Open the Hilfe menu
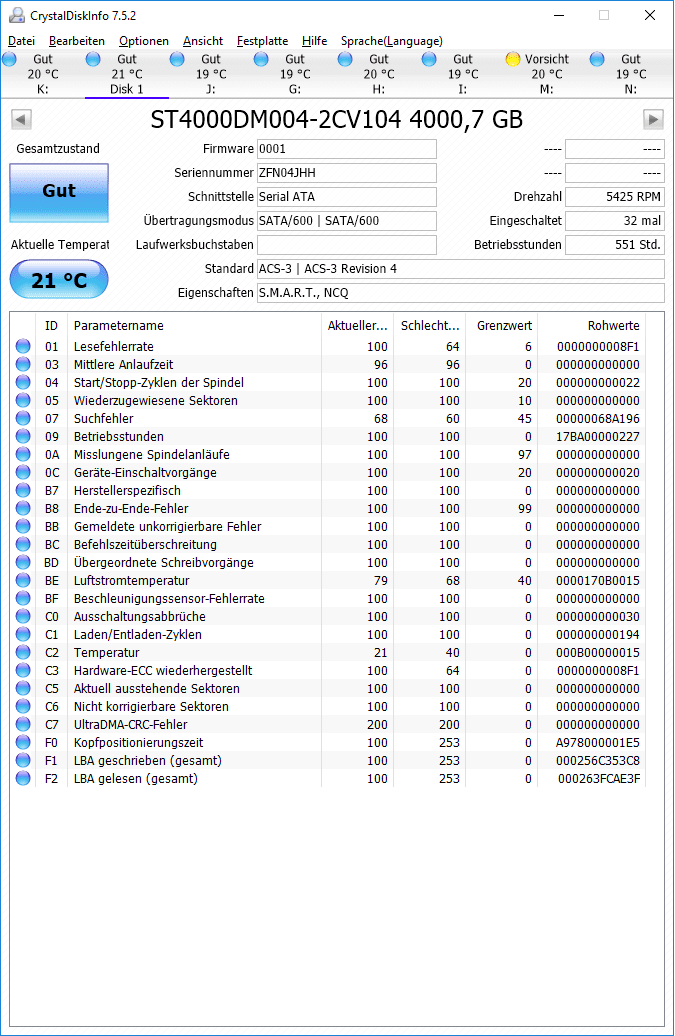This screenshot has width=675, height=1036. coord(314,41)
